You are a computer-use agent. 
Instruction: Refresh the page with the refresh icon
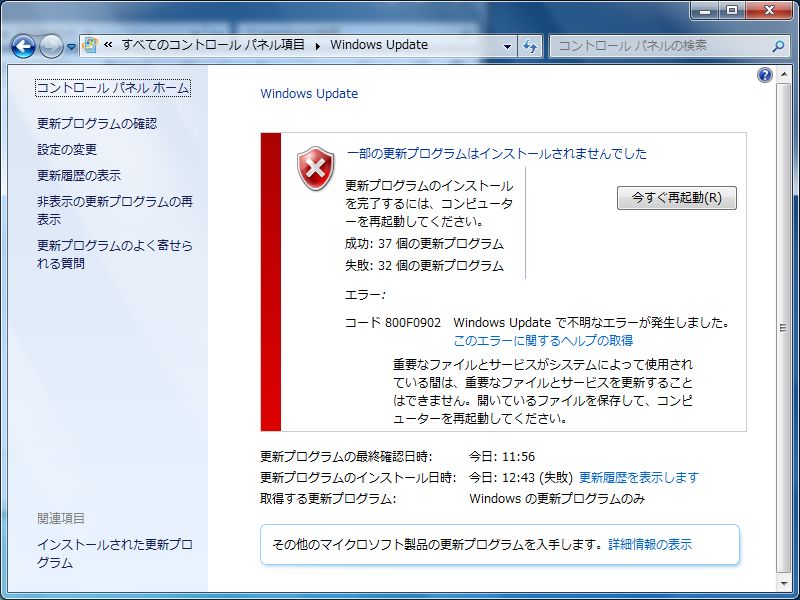(530, 46)
